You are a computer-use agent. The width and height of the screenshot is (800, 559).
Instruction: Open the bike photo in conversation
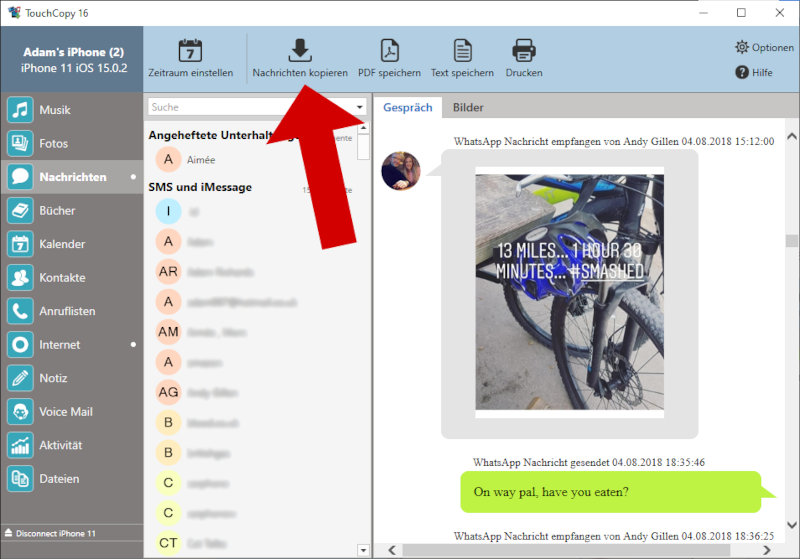[x=569, y=292]
